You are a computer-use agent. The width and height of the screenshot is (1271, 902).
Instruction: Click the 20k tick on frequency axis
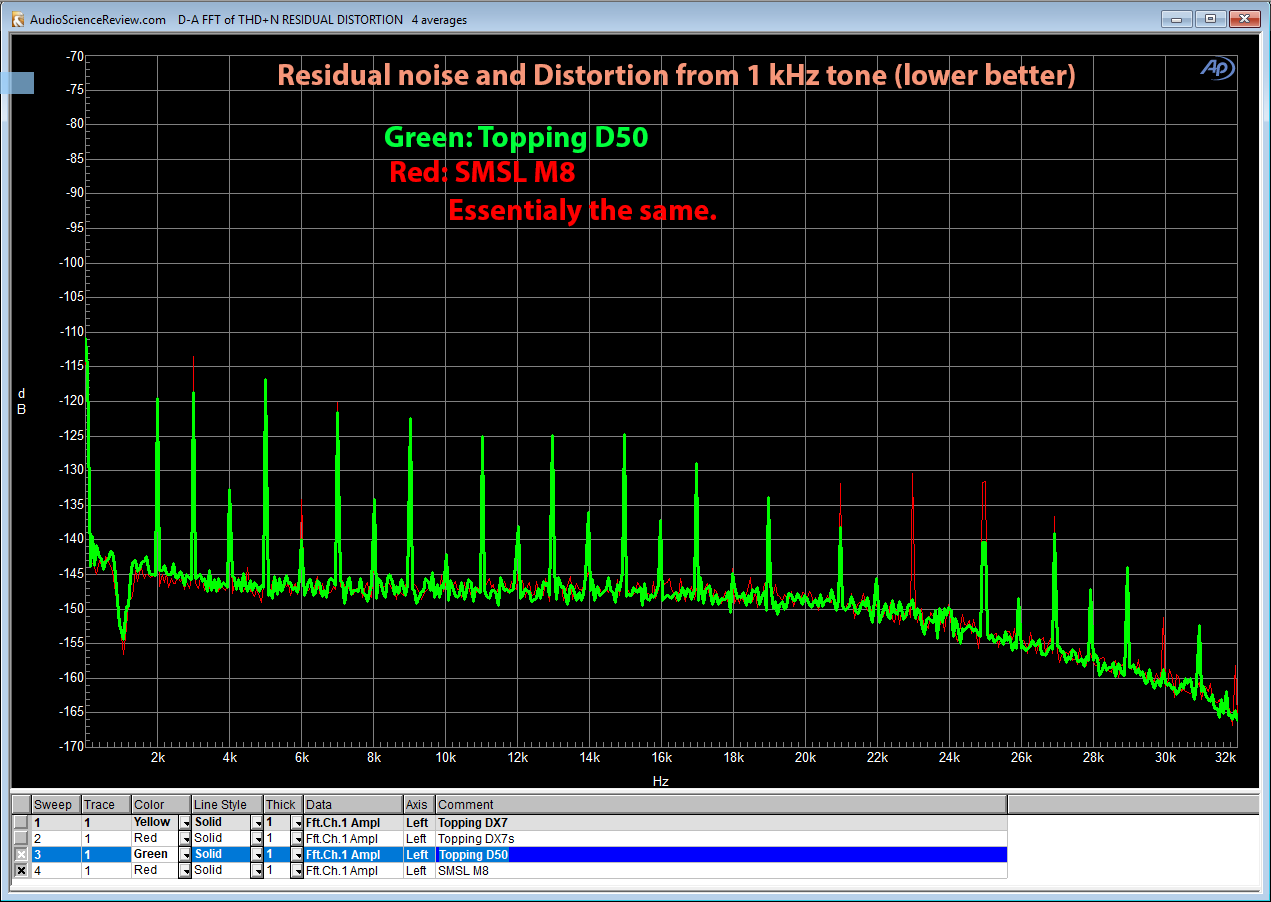805,758
